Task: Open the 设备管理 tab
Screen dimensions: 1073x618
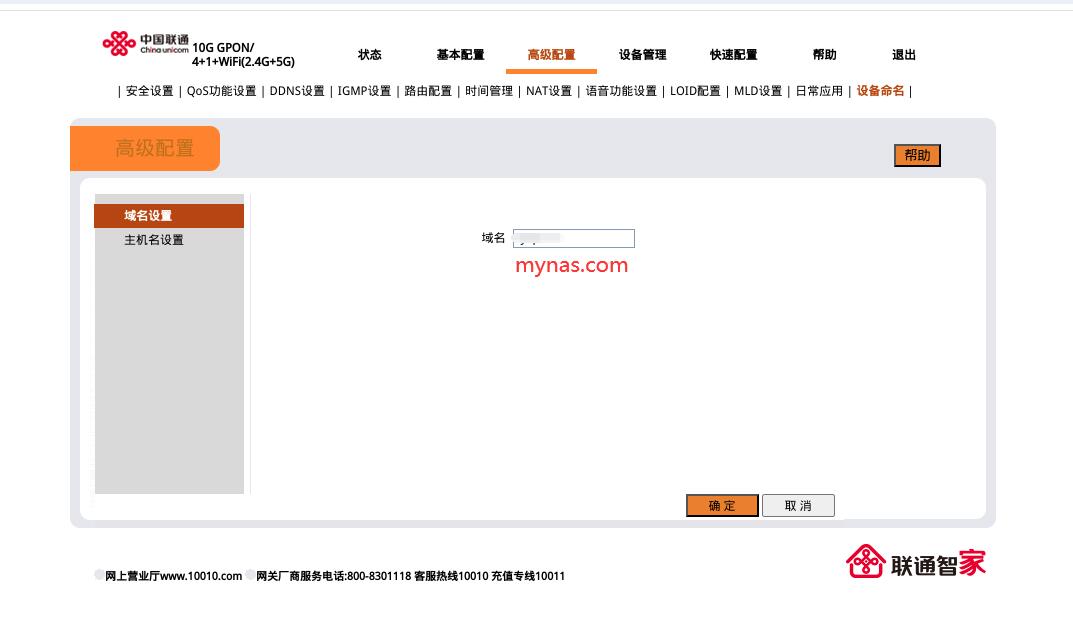Action: point(643,55)
